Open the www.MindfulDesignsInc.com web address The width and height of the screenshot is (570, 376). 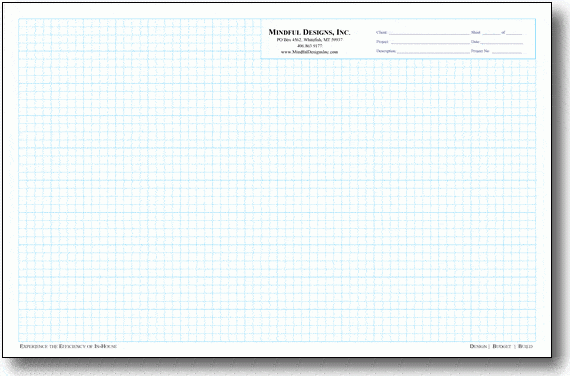tap(309, 52)
